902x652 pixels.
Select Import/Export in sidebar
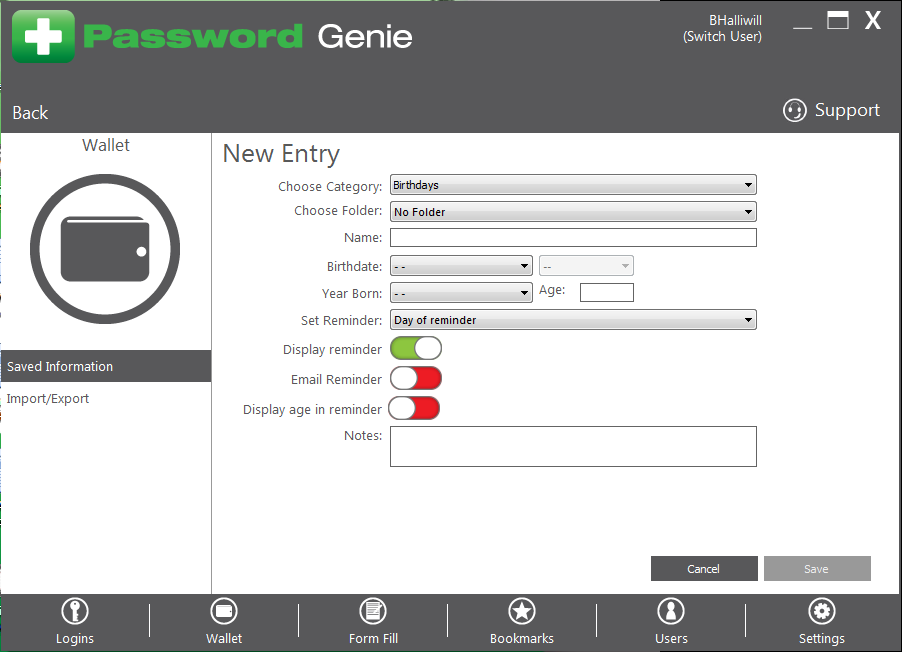click(x=48, y=398)
